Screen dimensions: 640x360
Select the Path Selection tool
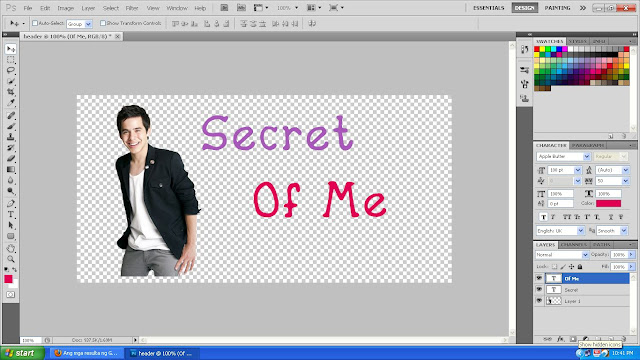point(11,225)
